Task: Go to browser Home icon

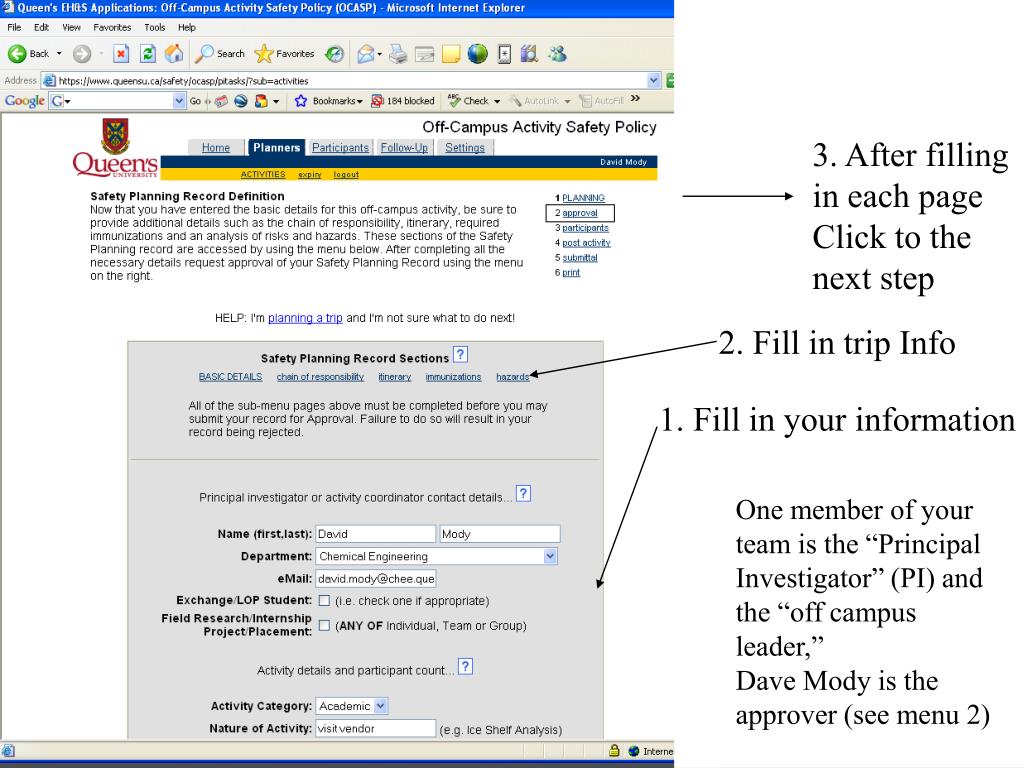Action: pyautogui.click(x=174, y=54)
